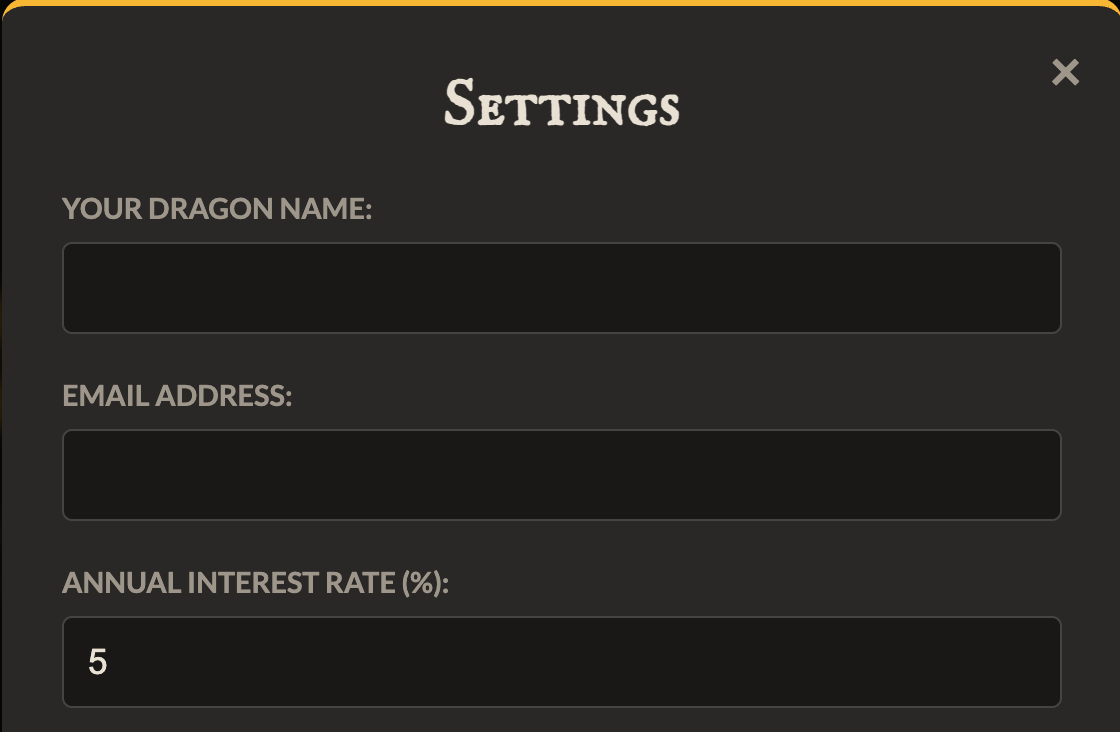Viewport: 1120px width, 732px height.
Task: Click the value 5 in the rate input
Action: click(x=97, y=661)
